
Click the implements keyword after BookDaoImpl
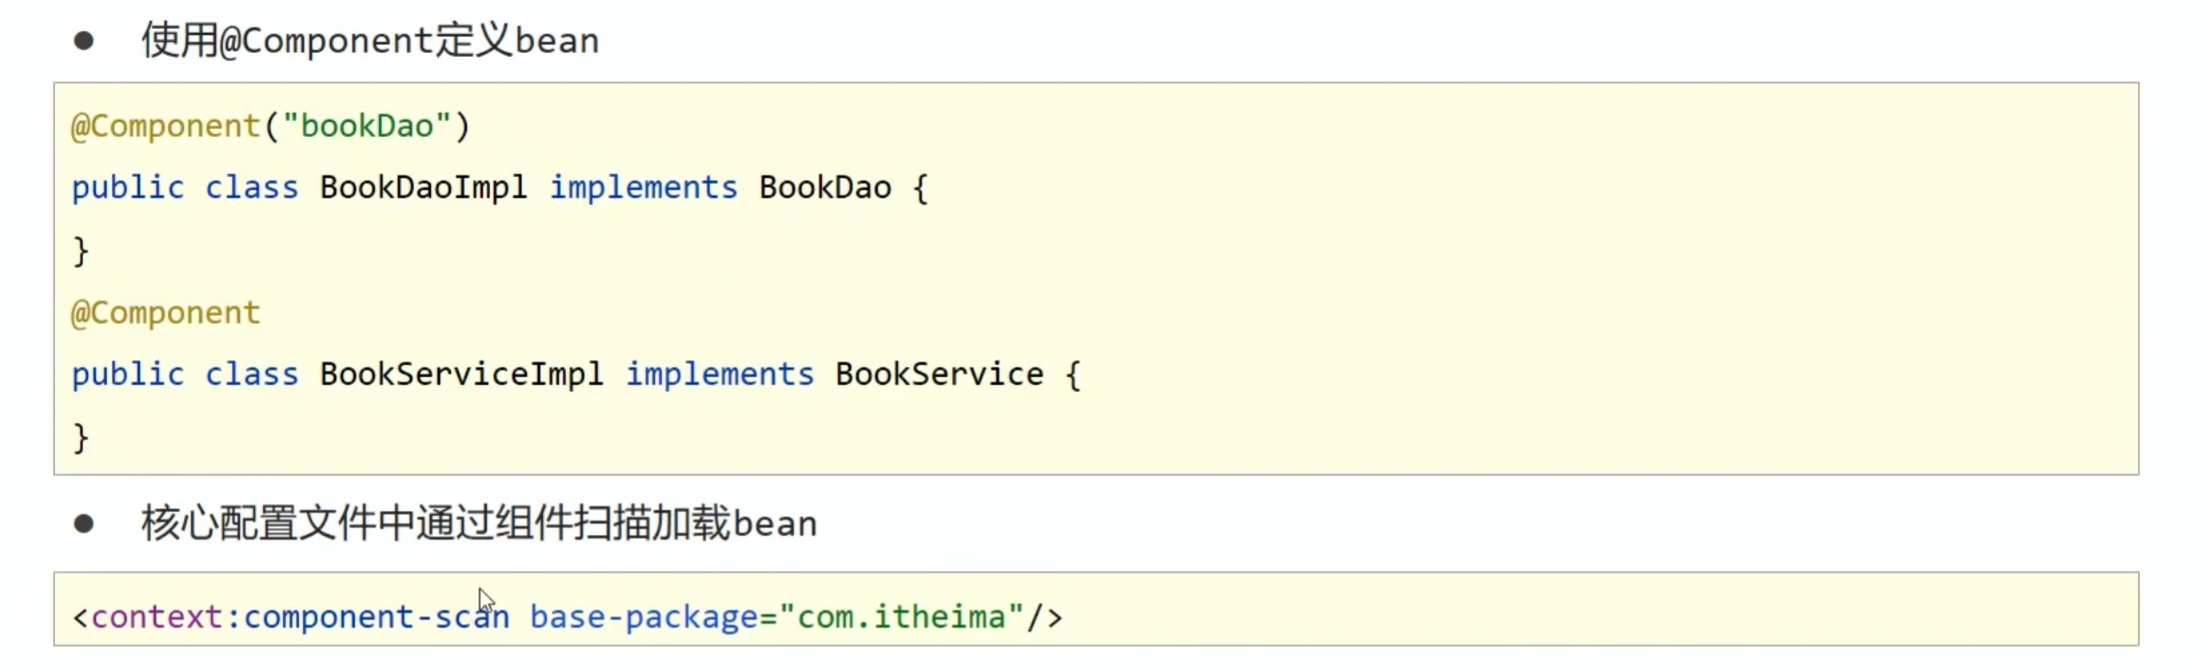643,188
